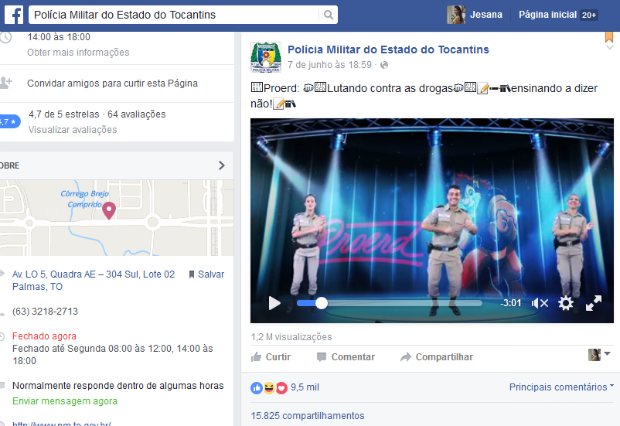
Task: Click Comentar on the post
Action: pyautogui.click(x=346, y=357)
